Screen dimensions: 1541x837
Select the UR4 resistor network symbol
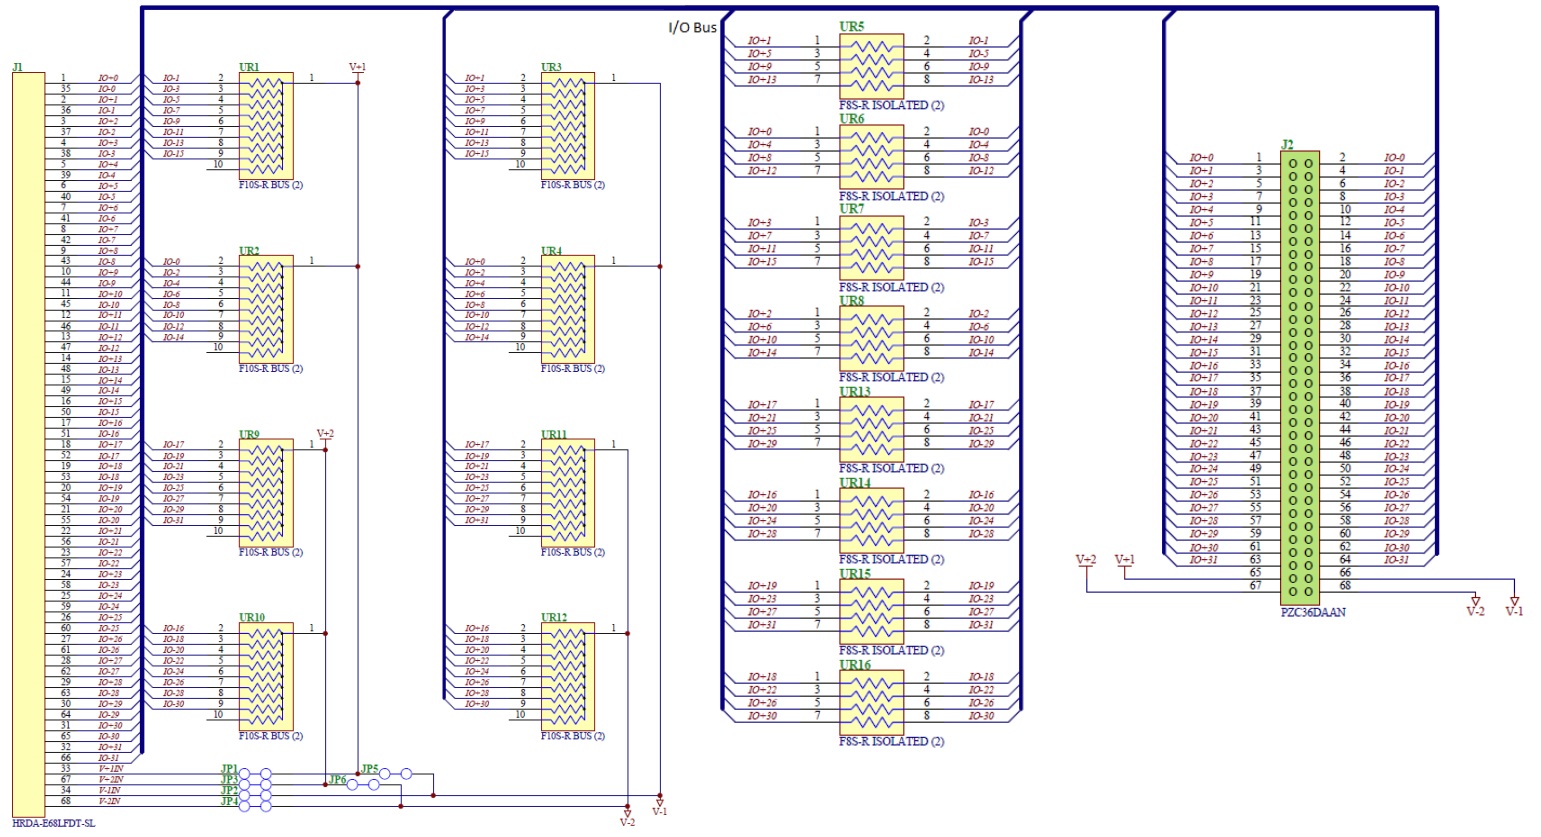pyautogui.click(x=567, y=308)
